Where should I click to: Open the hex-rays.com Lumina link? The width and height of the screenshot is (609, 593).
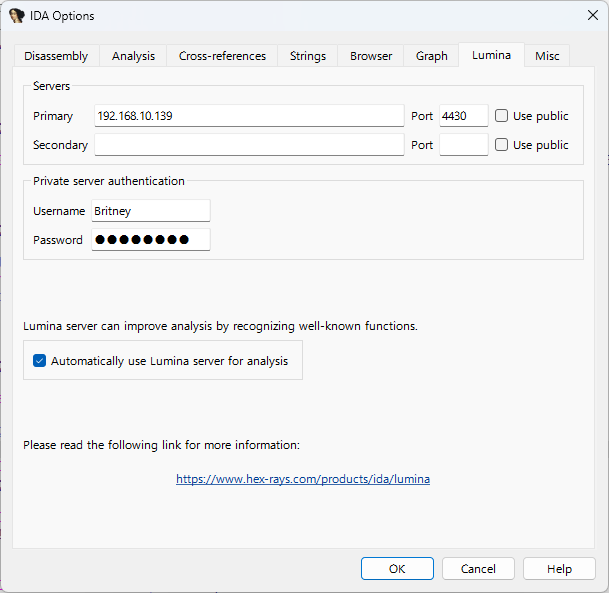tap(303, 479)
